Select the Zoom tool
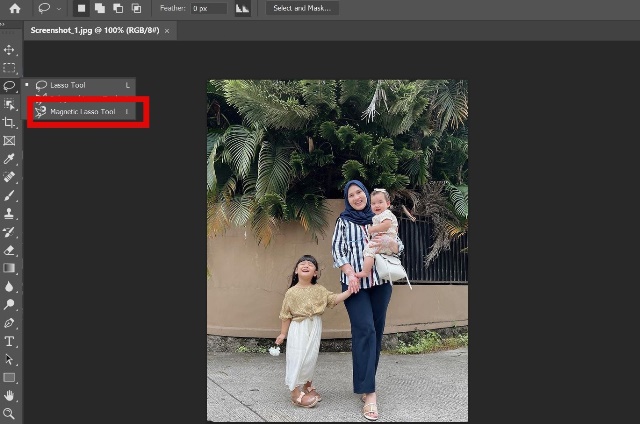Viewport: 640px width, 424px height. click(x=9, y=413)
